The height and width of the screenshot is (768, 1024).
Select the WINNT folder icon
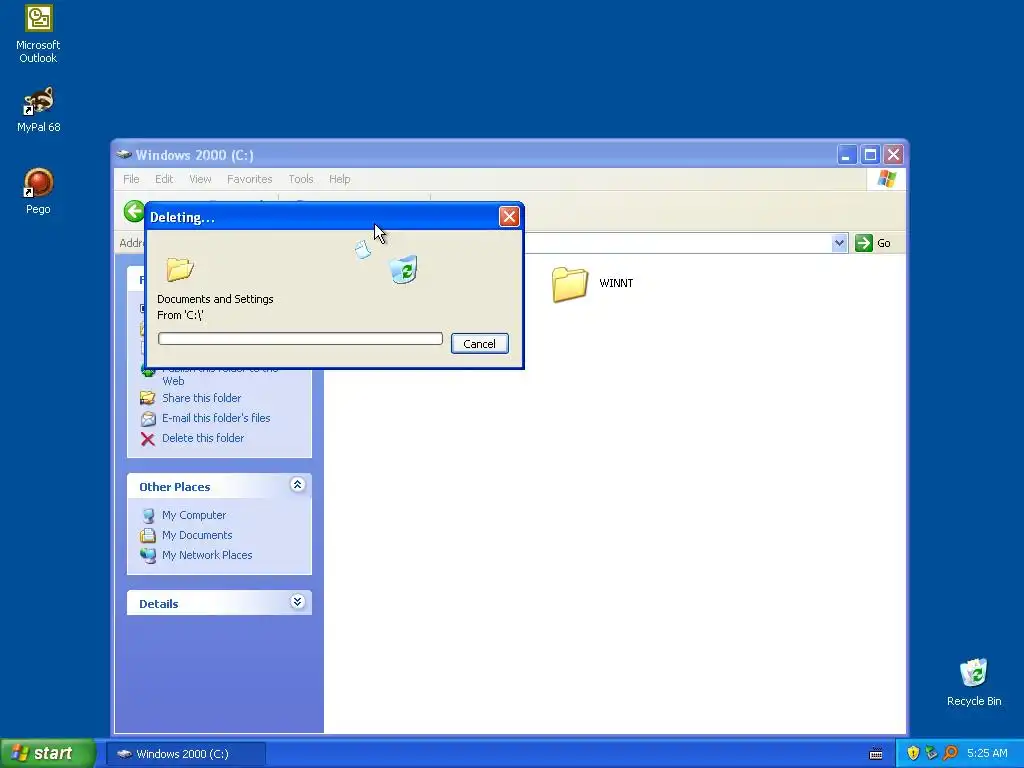[x=569, y=283]
